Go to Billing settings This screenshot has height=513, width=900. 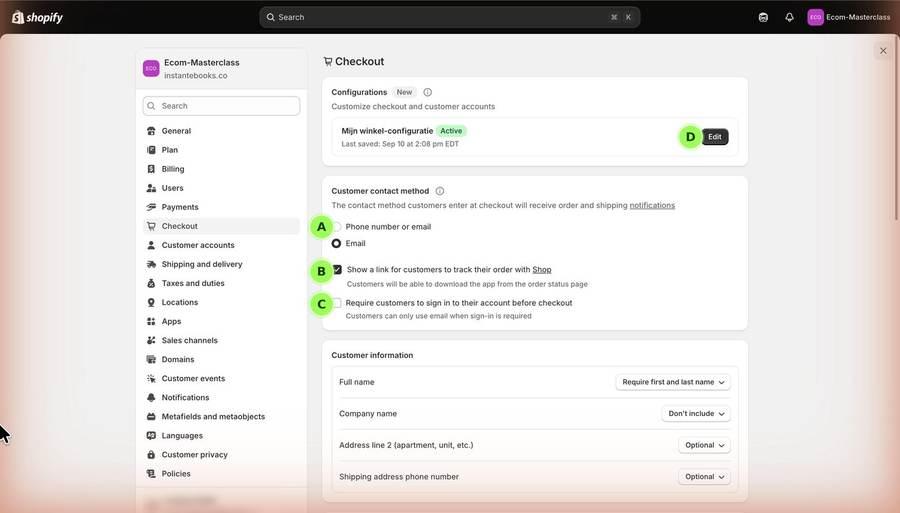(221, 169)
